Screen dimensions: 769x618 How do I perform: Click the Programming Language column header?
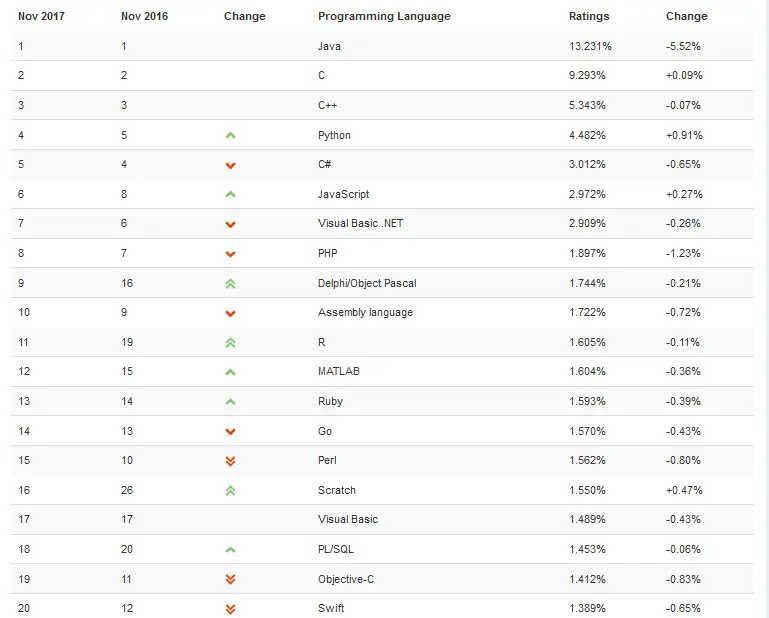coord(384,16)
